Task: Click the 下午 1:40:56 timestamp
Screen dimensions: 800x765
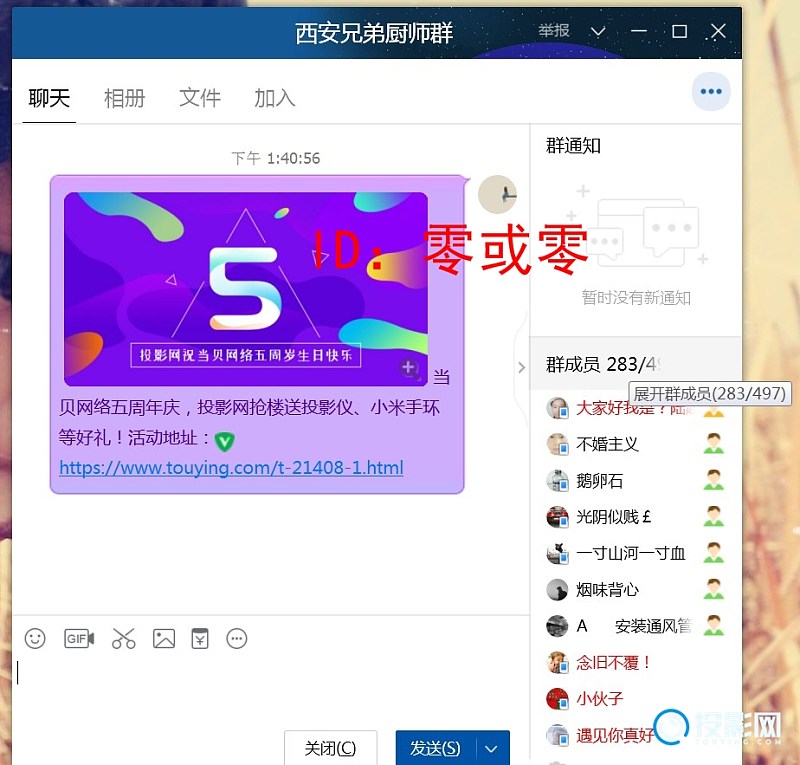Action: pyautogui.click(x=276, y=158)
